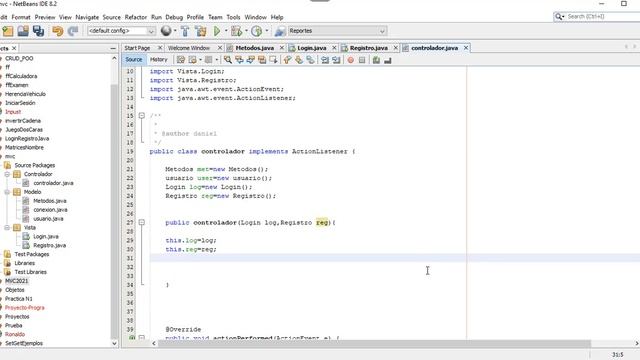Click the first editor toolbar icon after History
Image resolution: width=640 pixels, height=360 pixels.
click(x=180, y=60)
